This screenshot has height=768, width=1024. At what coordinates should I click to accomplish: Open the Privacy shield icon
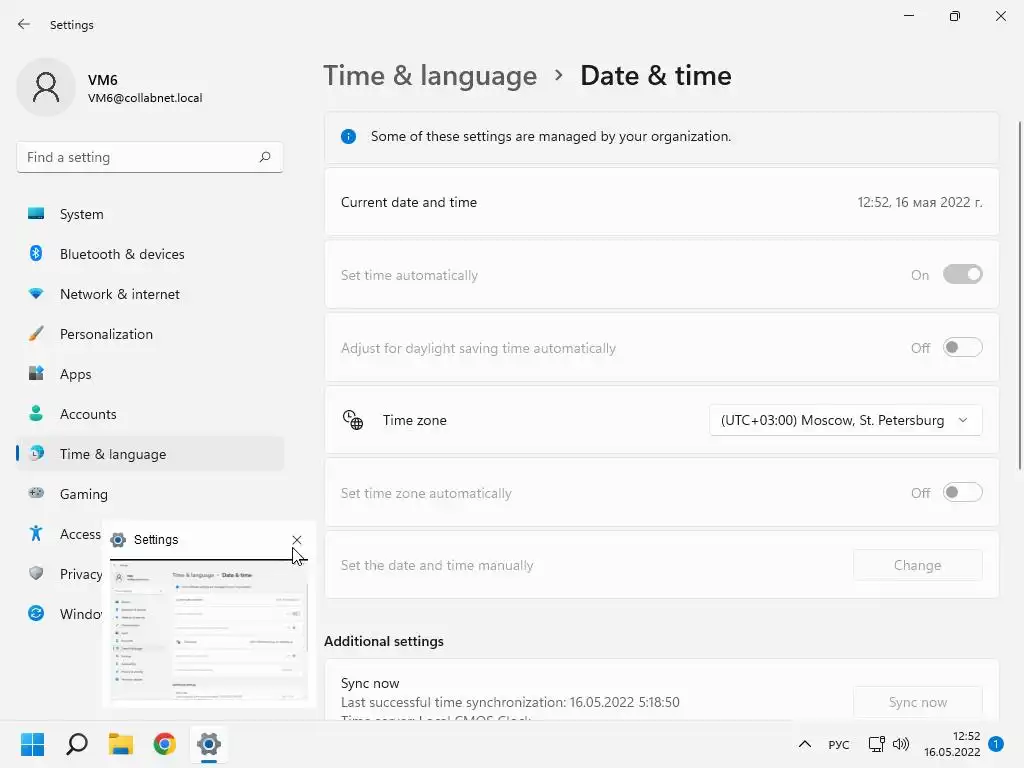click(36, 573)
